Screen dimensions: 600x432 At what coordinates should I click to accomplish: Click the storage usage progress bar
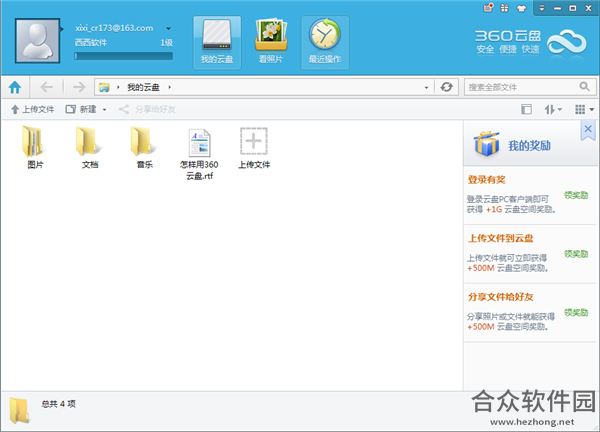(124, 56)
